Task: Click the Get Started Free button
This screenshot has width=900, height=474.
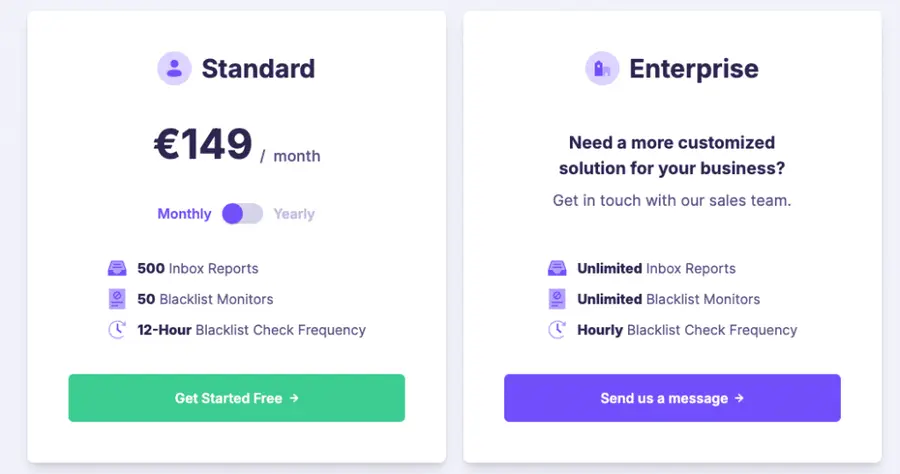Action: (236, 398)
